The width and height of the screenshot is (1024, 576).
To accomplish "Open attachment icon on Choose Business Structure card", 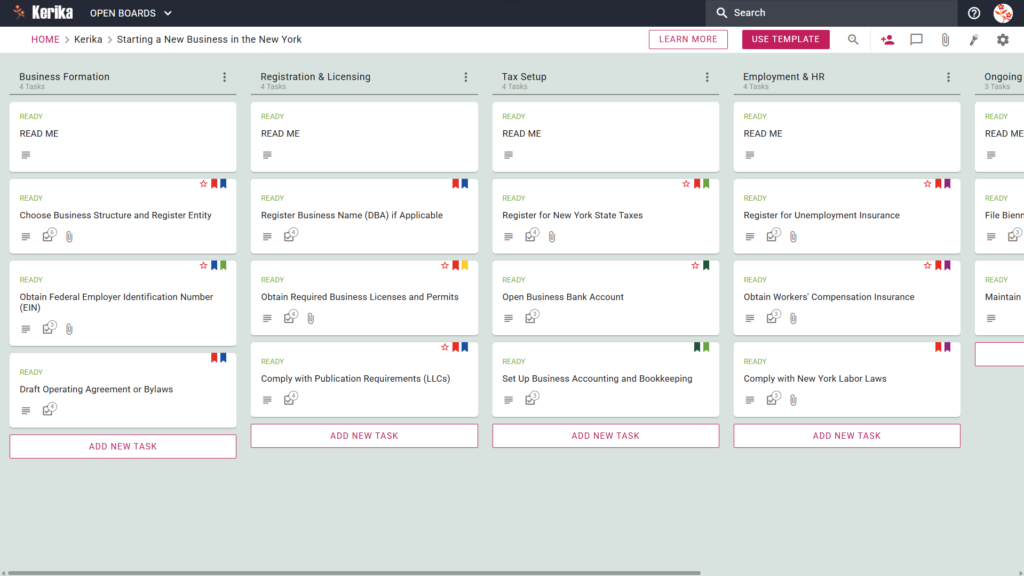I will click(x=69, y=236).
